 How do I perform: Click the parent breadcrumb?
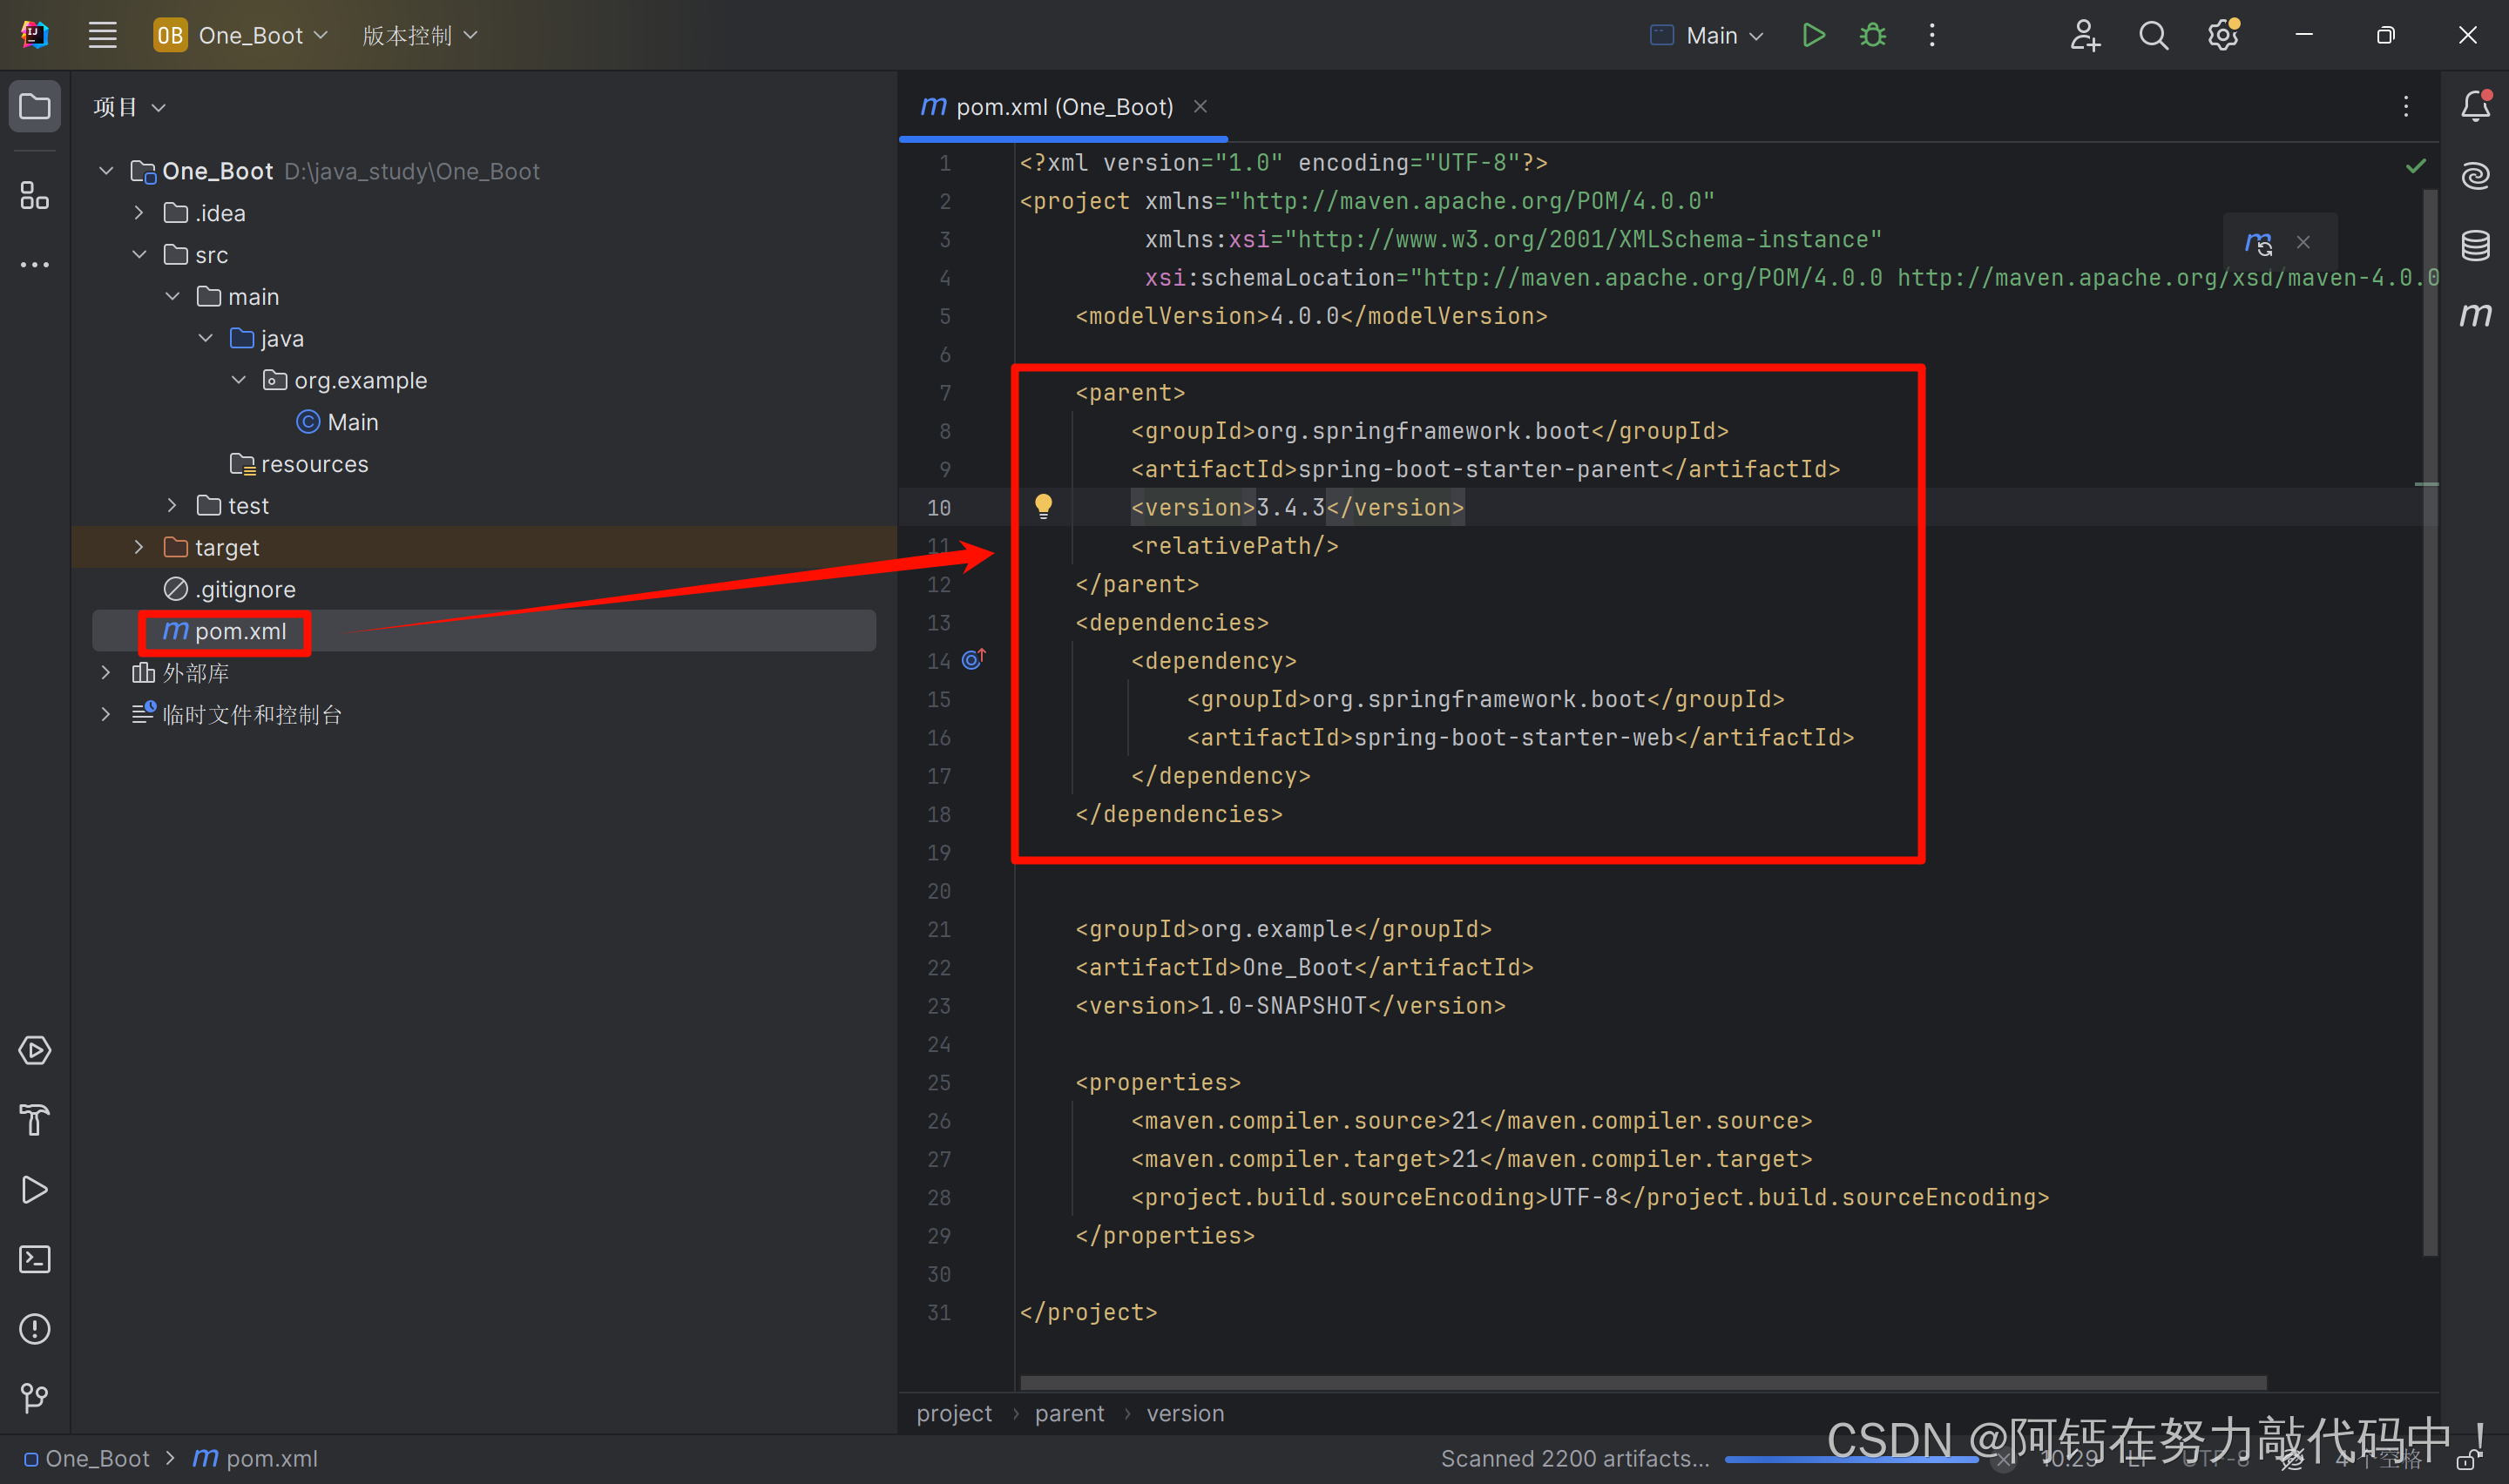(x=1069, y=1413)
